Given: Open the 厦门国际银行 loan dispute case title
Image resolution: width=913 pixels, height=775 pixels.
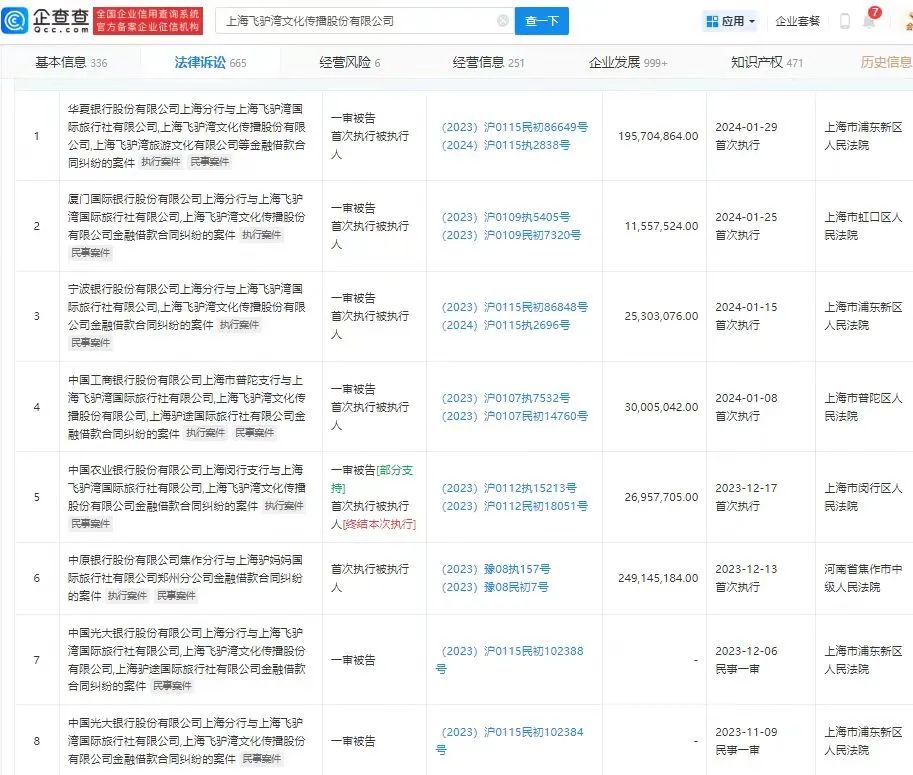Looking at the screenshot, I should (x=186, y=217).
